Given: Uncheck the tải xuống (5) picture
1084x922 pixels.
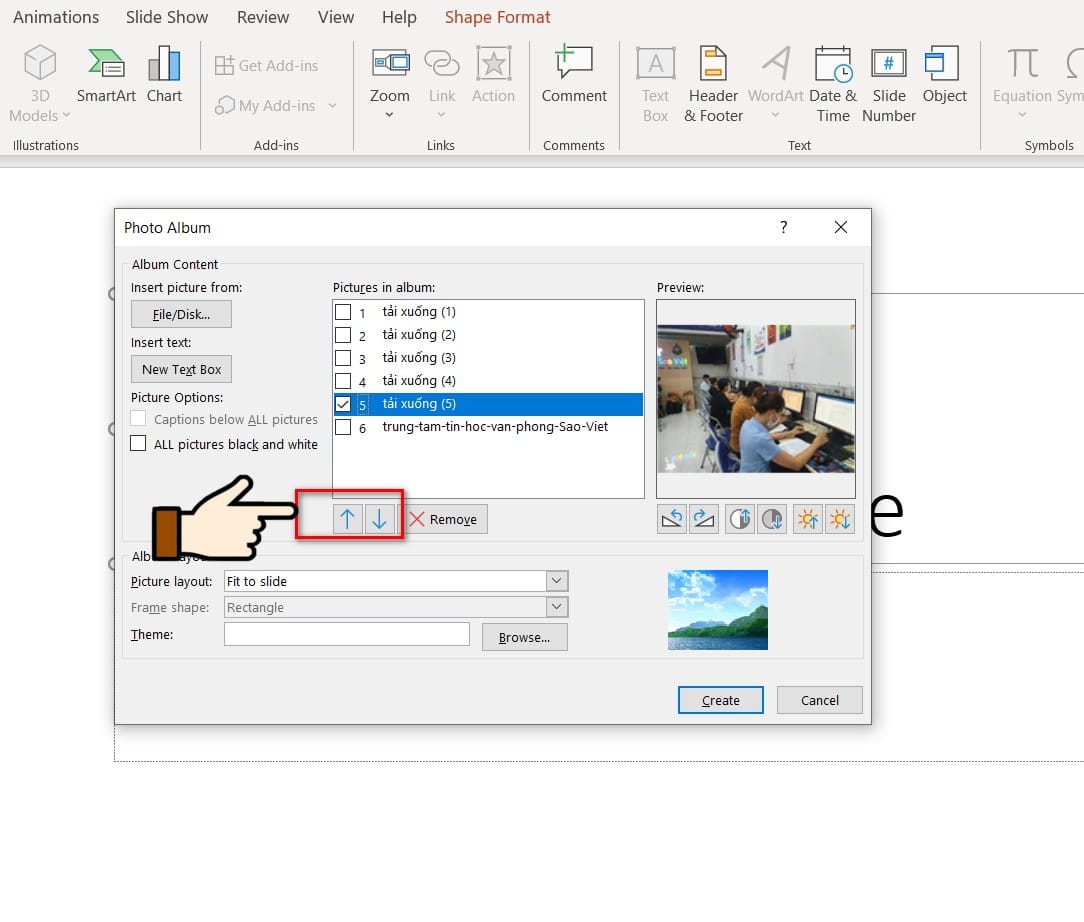Looking at the screenshot, I should [x=343, y=404].
